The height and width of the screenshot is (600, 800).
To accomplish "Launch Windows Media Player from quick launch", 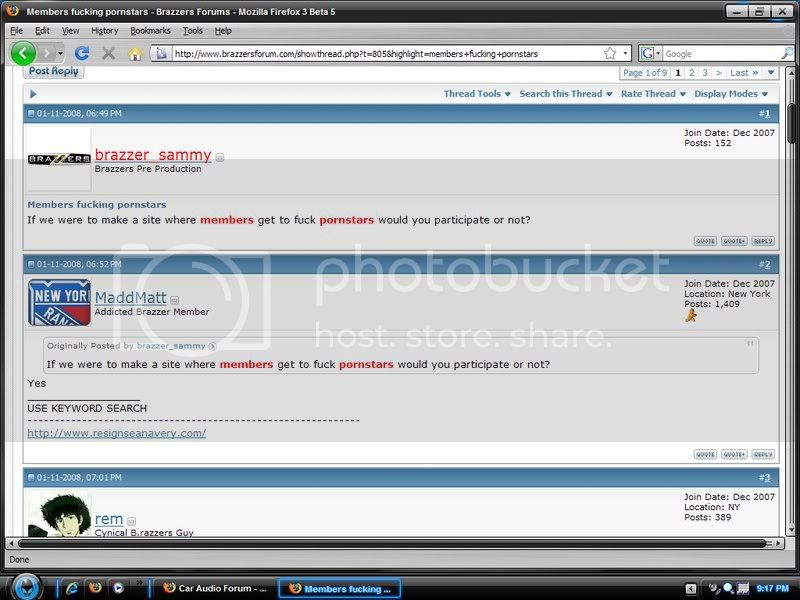I will pos(118,588).
